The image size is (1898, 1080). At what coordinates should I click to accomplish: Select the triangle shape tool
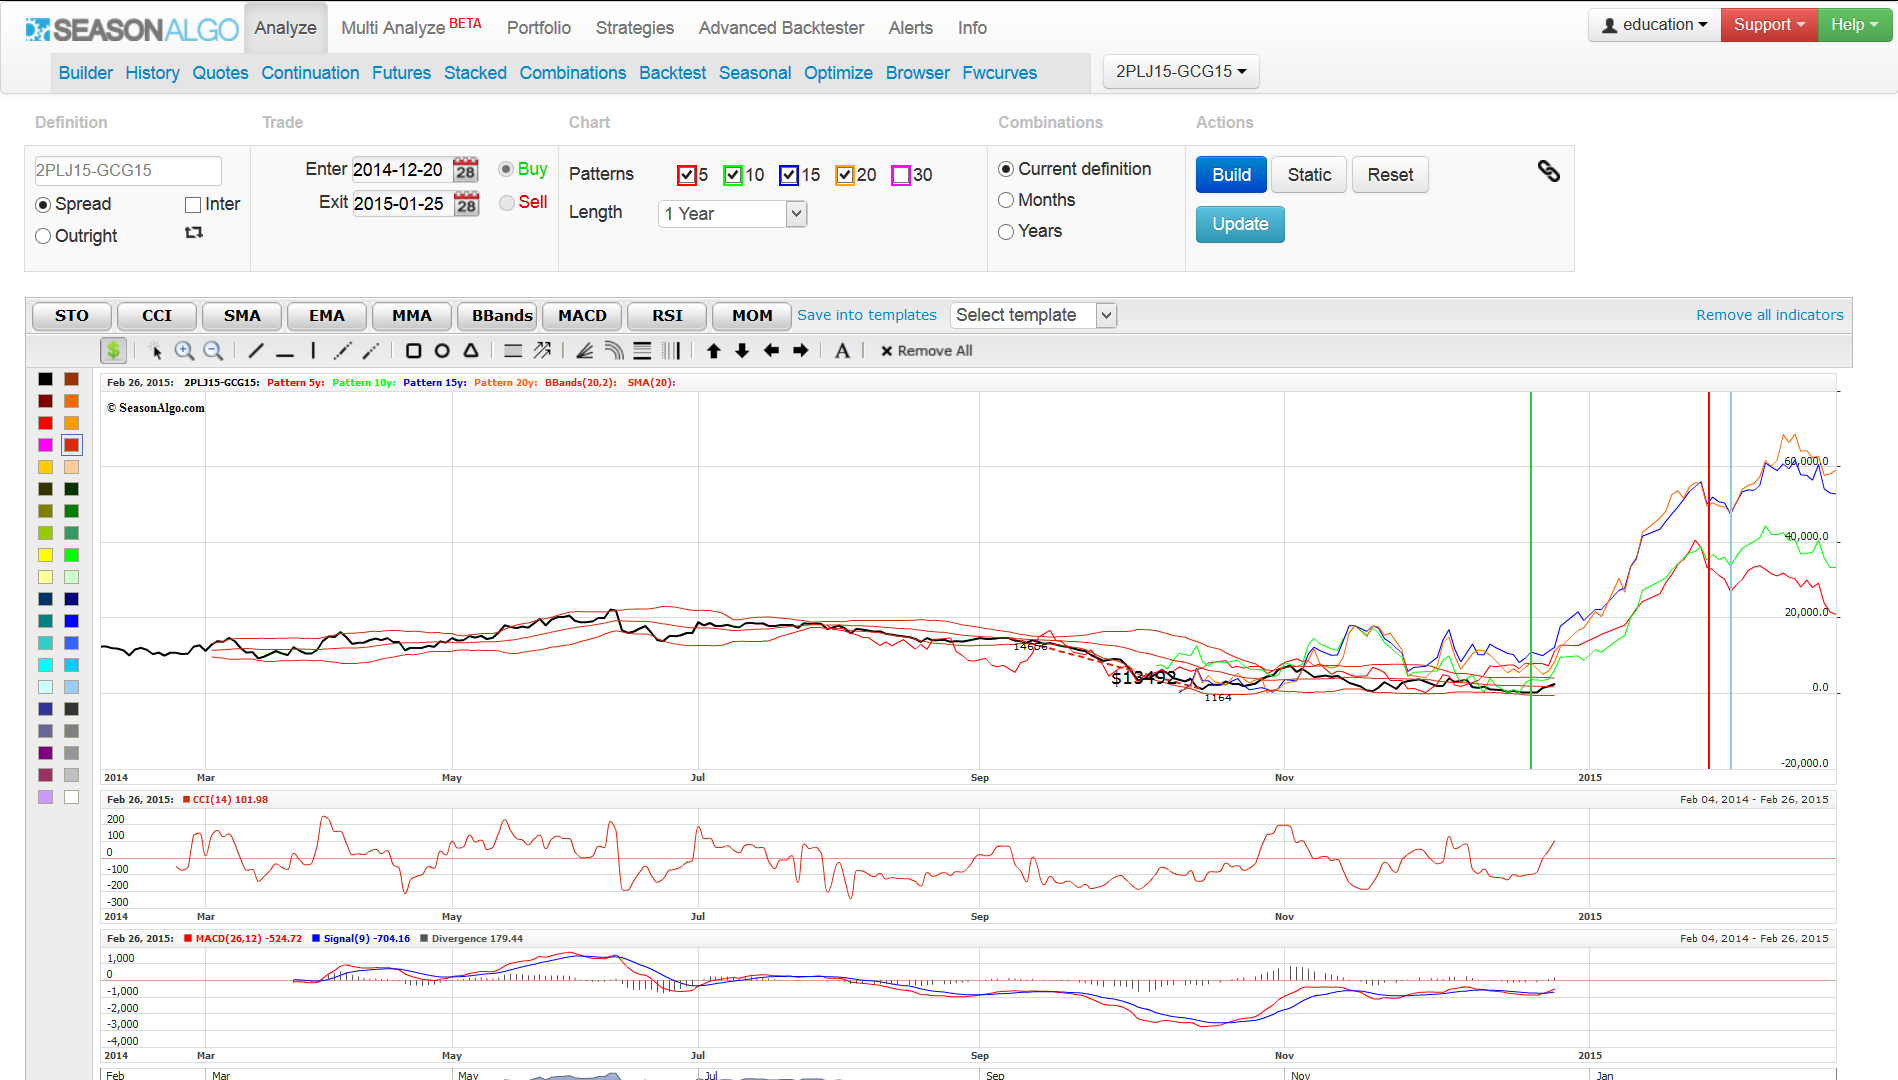pos(471,351)
